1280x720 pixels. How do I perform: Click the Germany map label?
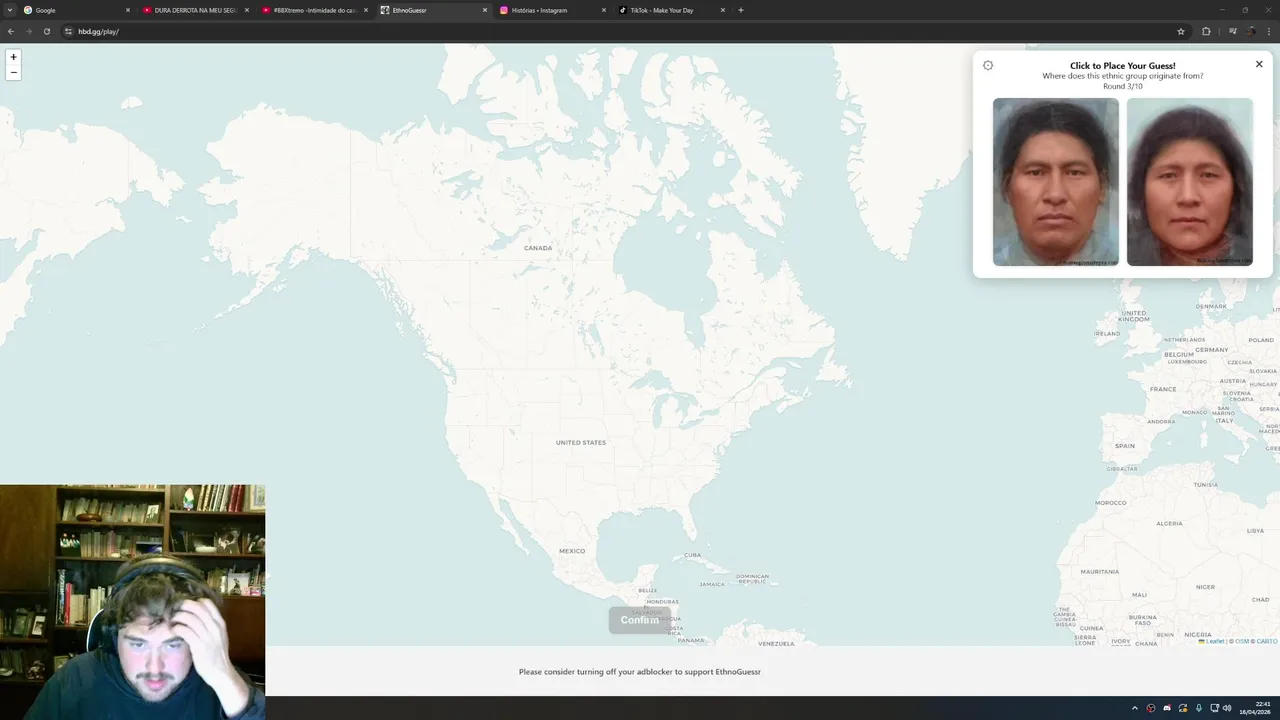click(x=1211, y=350)
